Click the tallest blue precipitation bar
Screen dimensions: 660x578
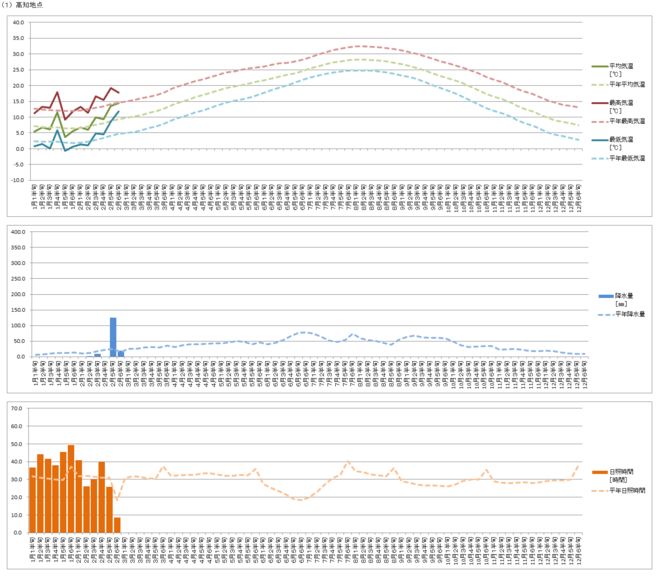point(113,337)
